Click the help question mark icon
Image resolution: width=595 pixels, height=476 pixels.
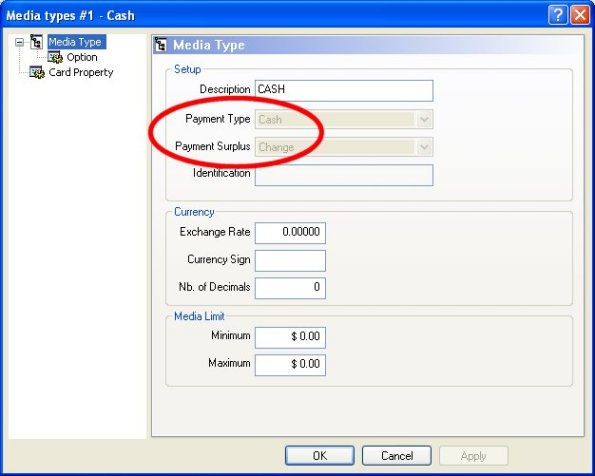[557, 15]
